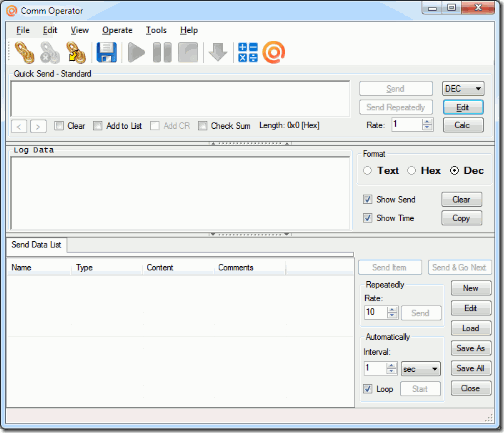
Task: Click the next '>' history button
Action: (38, 126)
